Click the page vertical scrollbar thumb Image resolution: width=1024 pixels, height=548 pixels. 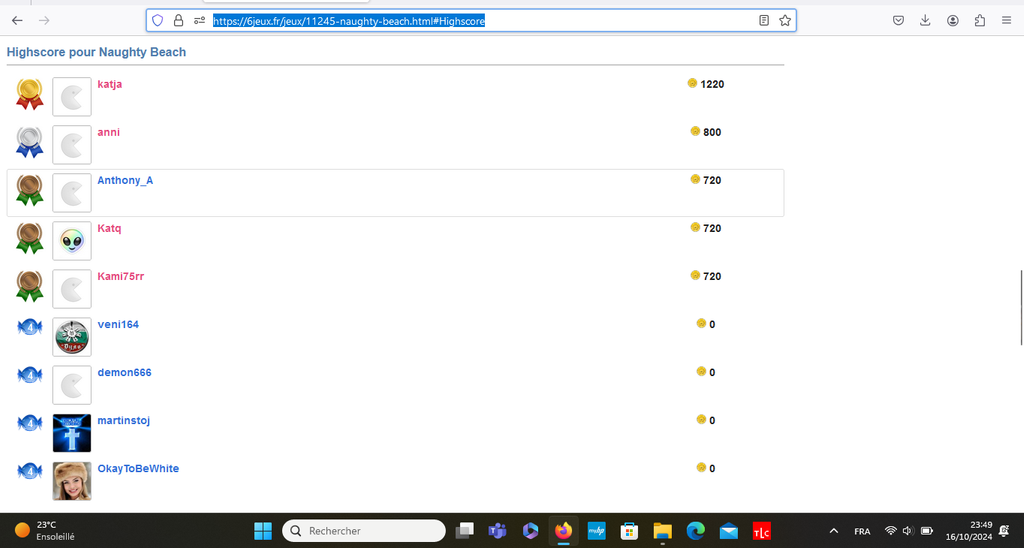(x=1019, y=307)
